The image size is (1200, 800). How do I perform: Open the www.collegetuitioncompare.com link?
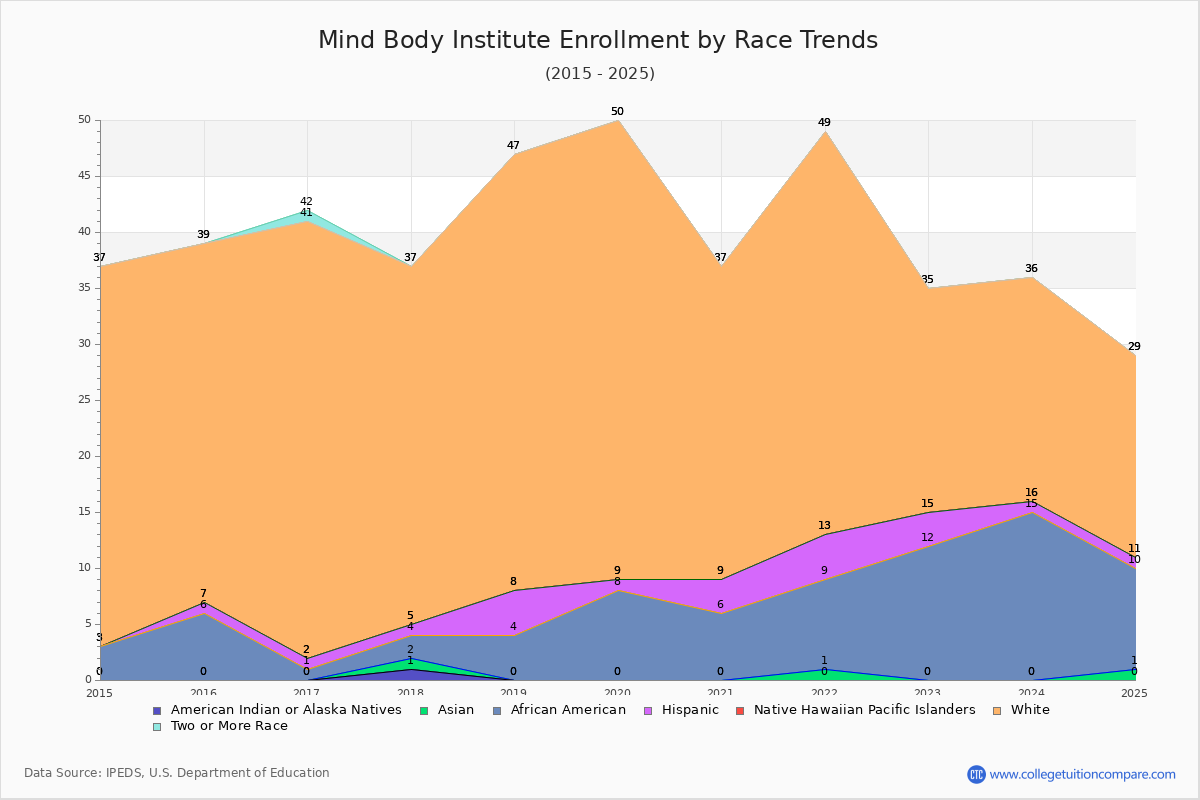tap(1083, 774)
